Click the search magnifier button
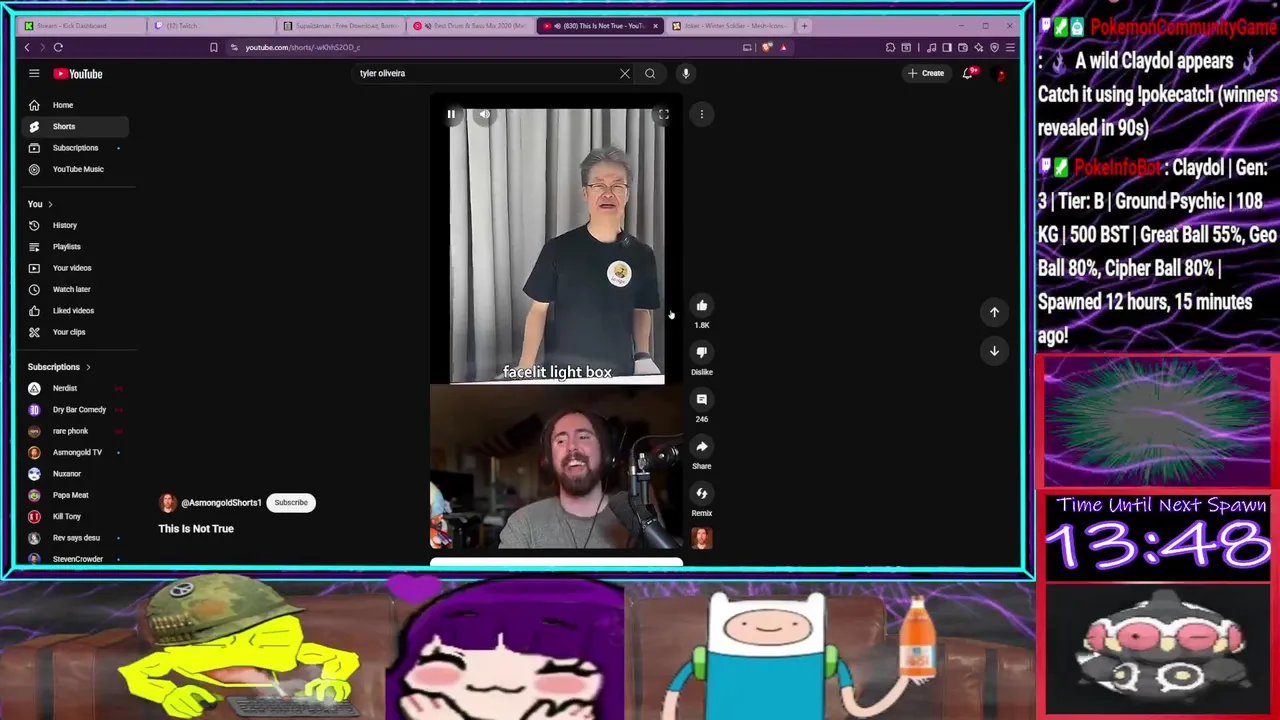1280x720 pixels. pos(650,73)
